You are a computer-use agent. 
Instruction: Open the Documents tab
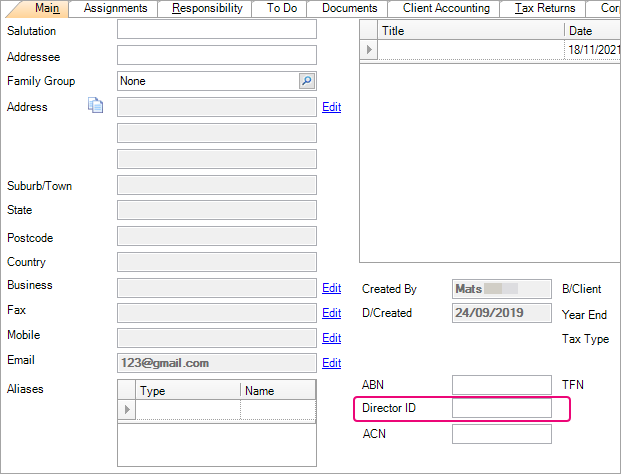tap(349, 8)
